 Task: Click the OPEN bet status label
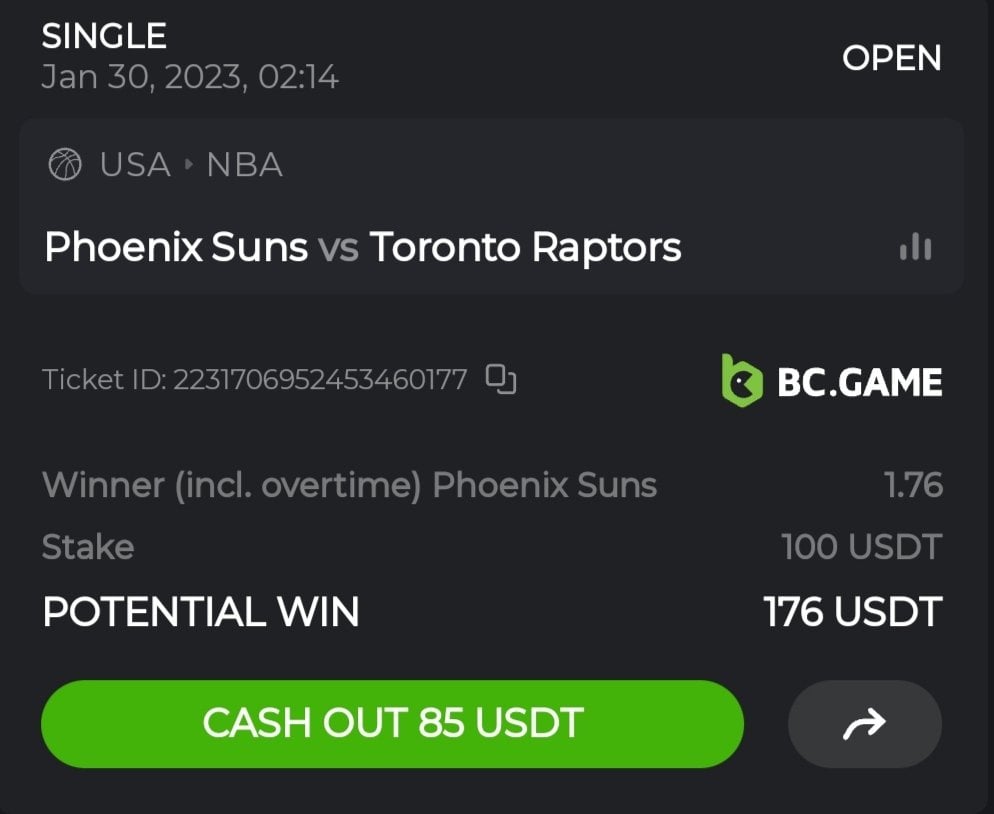[x=892, y=58]
